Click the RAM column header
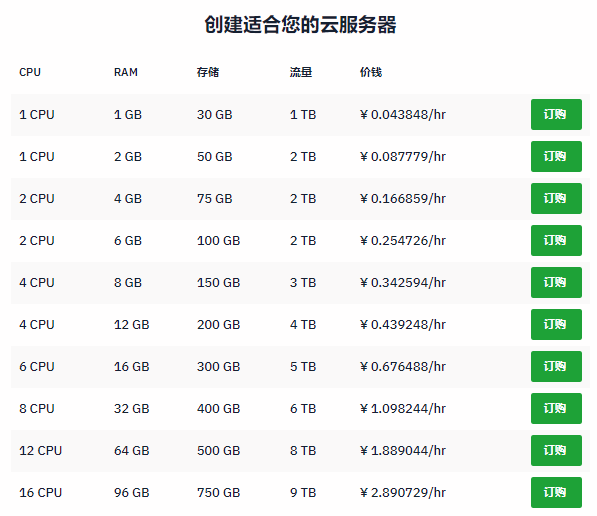 (126, 72)
